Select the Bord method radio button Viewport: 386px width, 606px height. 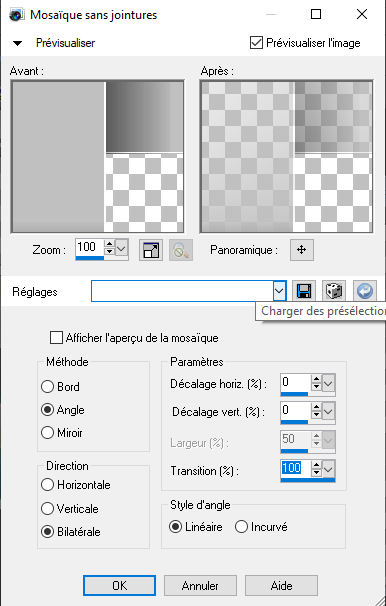coord(47,386)
